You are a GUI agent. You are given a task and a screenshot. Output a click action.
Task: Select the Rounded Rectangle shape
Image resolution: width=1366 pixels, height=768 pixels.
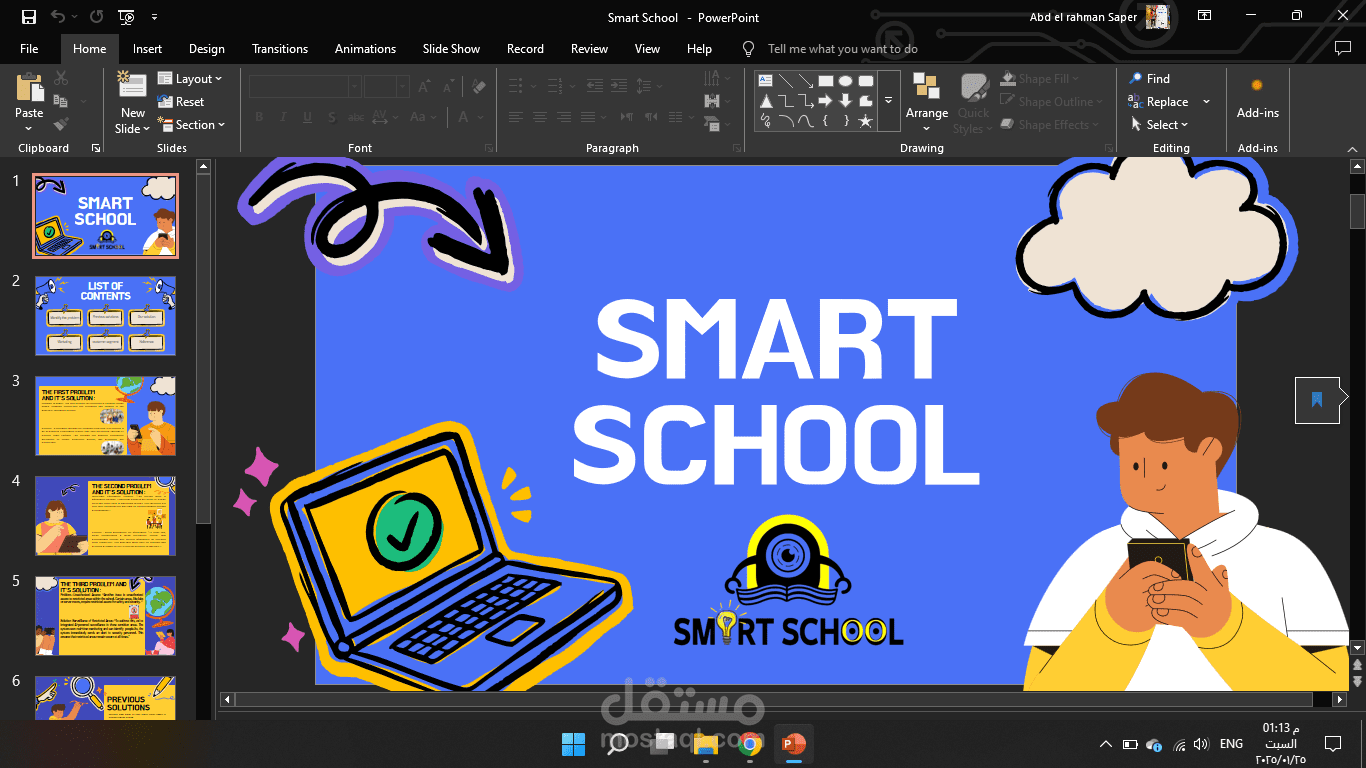pos(866,80)
